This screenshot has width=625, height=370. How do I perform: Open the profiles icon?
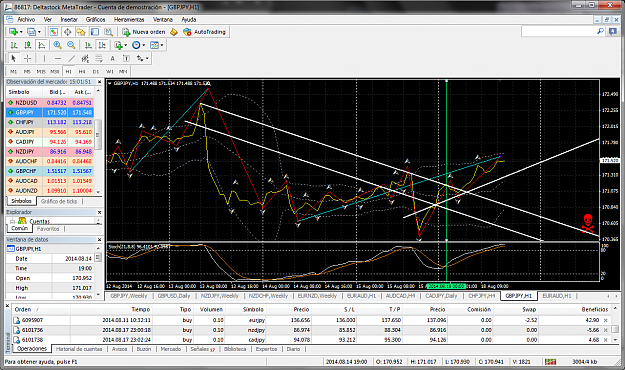[33, 32]
